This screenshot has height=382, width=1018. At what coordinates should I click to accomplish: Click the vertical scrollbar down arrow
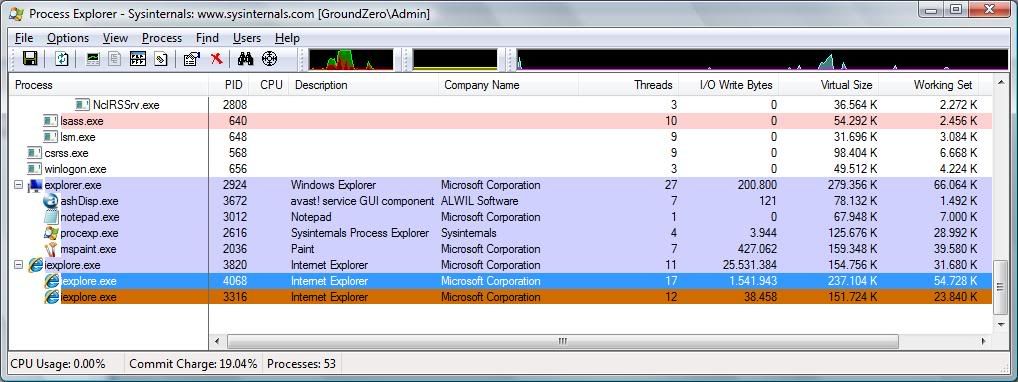1000,324
